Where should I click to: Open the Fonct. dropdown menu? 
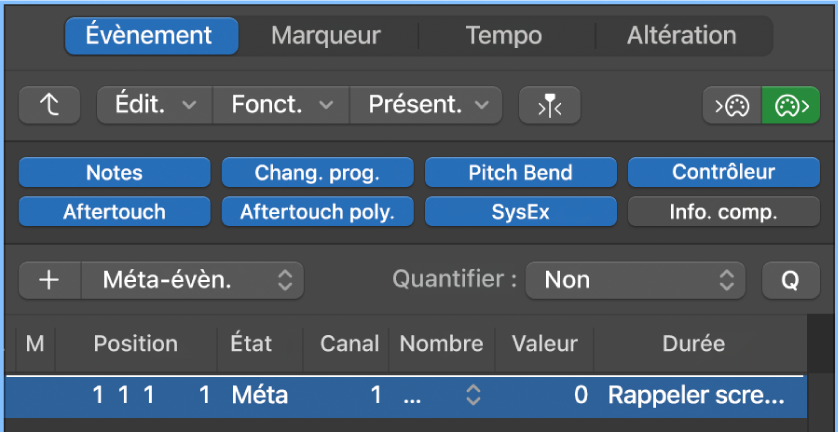point(281,104)
